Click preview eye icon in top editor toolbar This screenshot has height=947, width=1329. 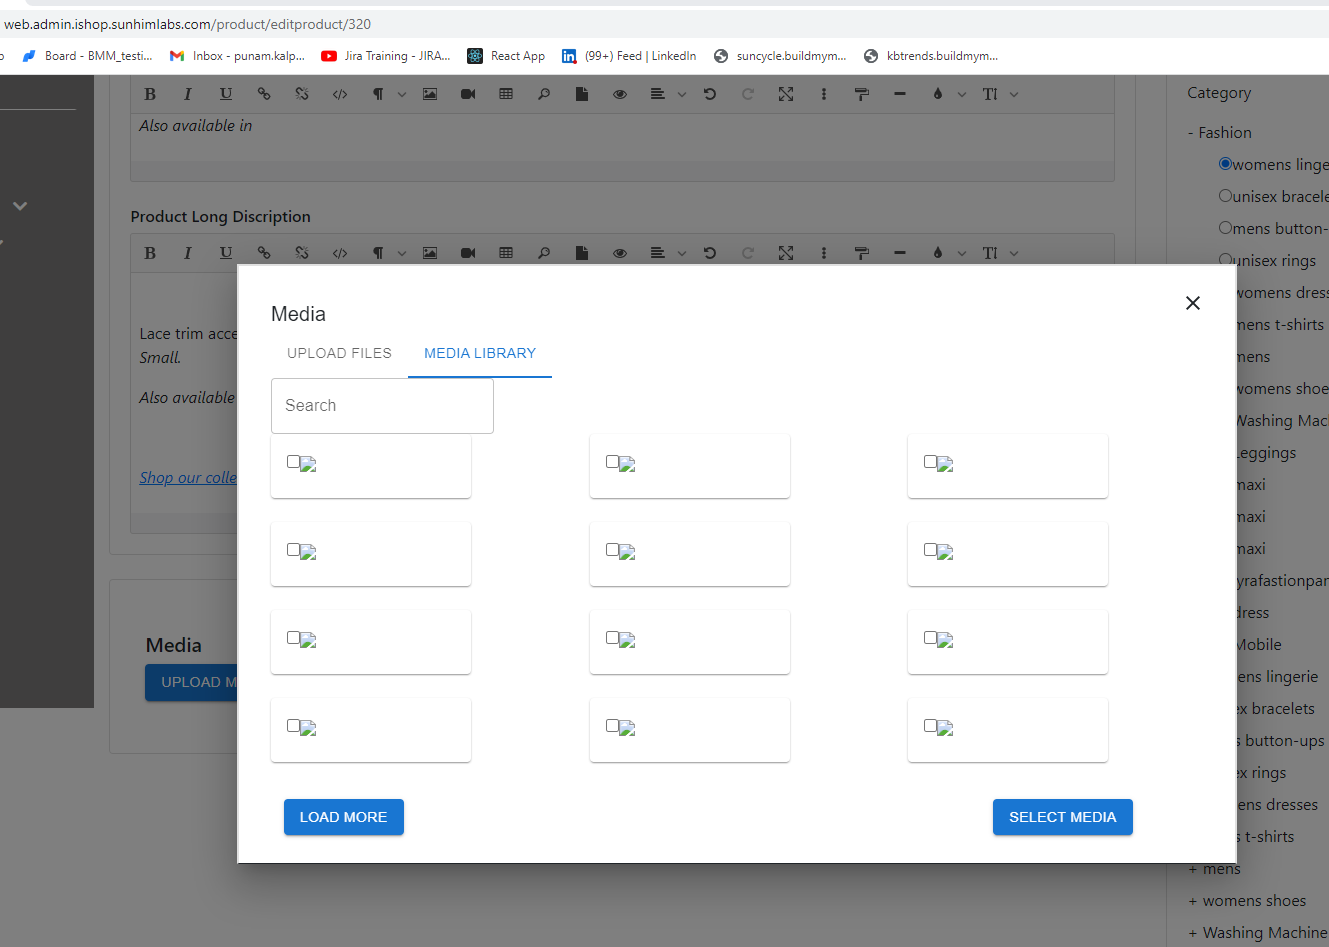620,94
